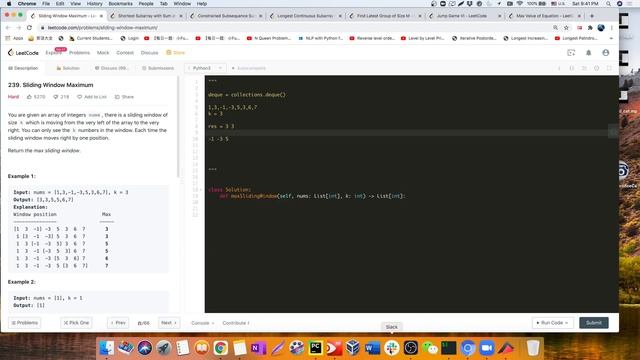Launch PyCharm from the Dock

[x=315, y=348]
